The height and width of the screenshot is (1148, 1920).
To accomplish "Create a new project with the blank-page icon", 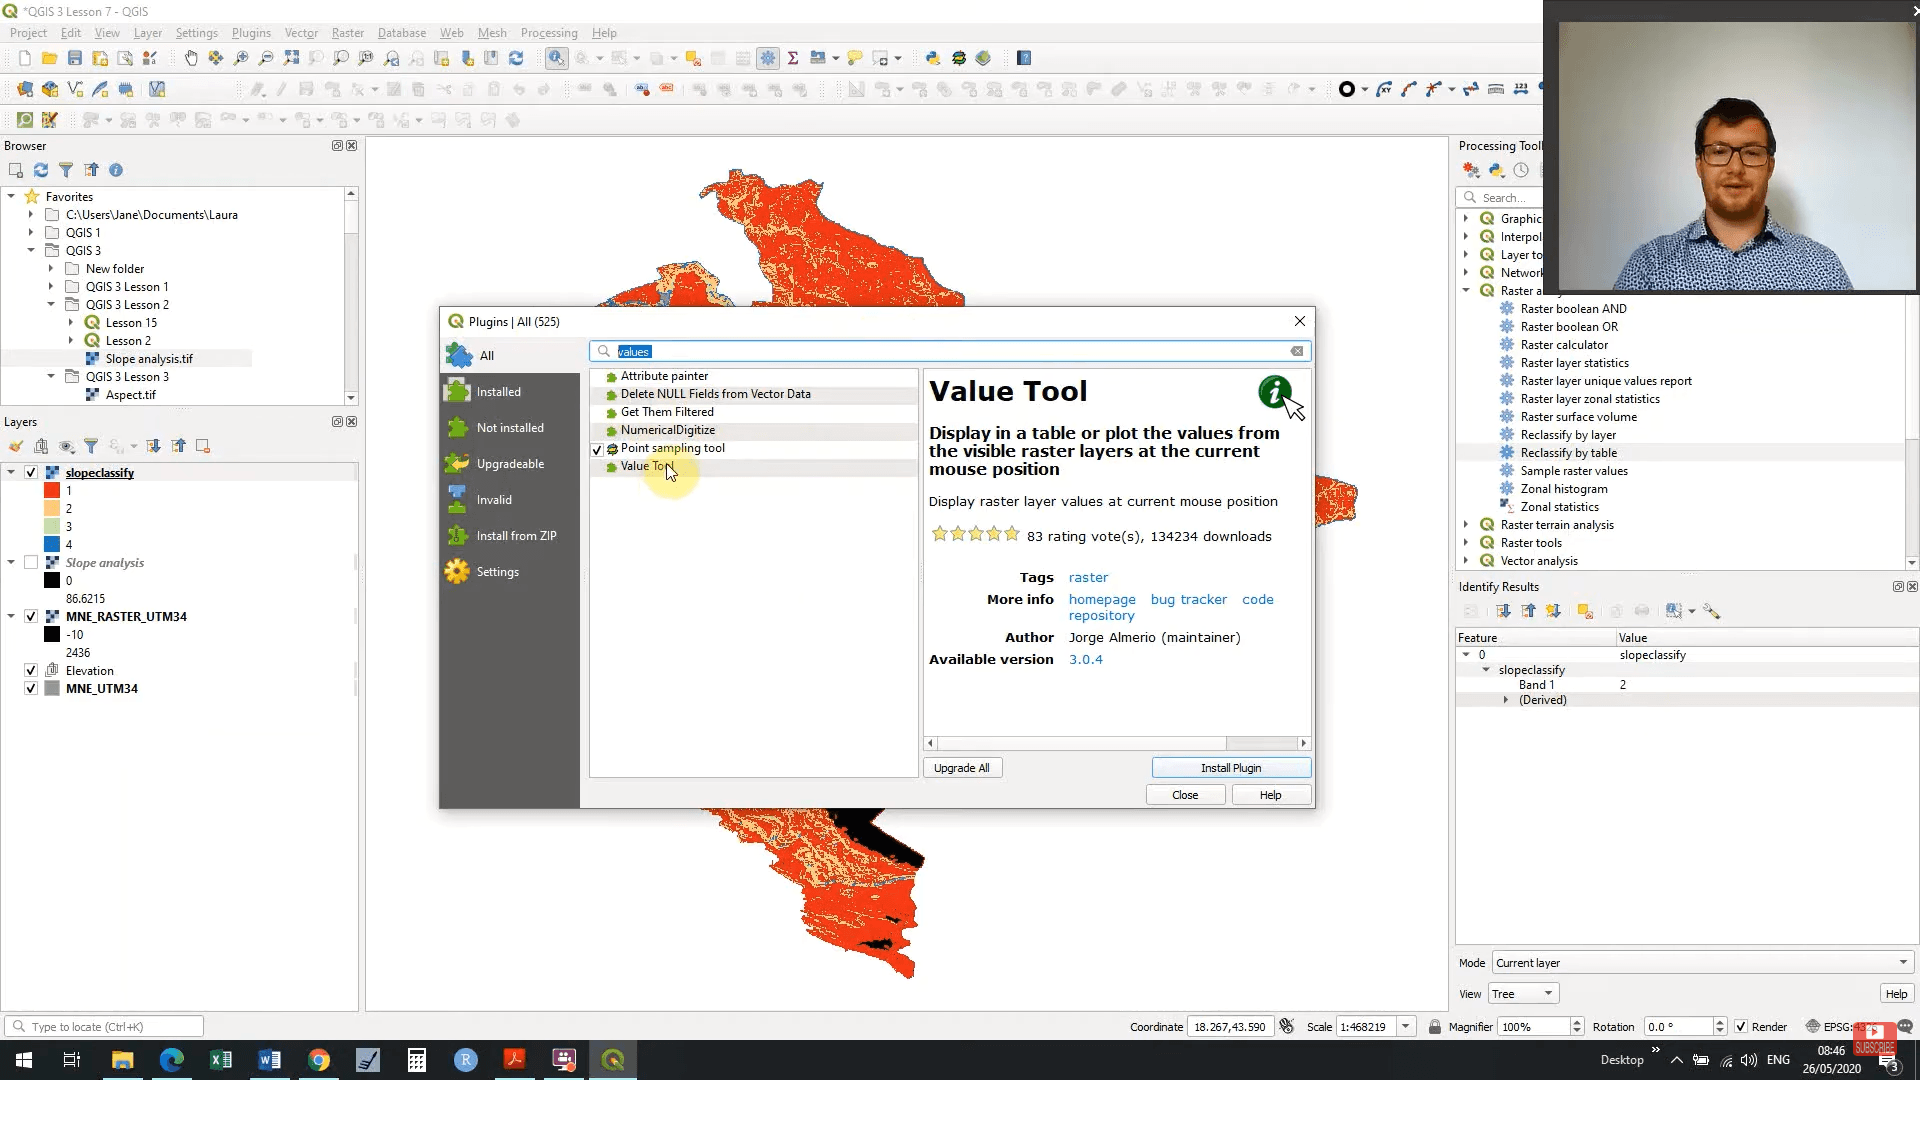I will [25, 58].
